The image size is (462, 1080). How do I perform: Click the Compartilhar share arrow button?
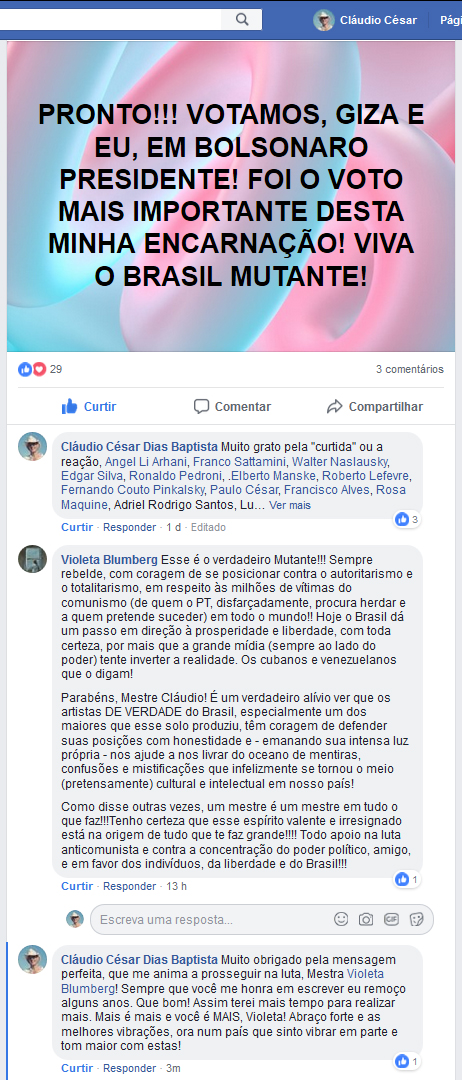click(375, 406)
